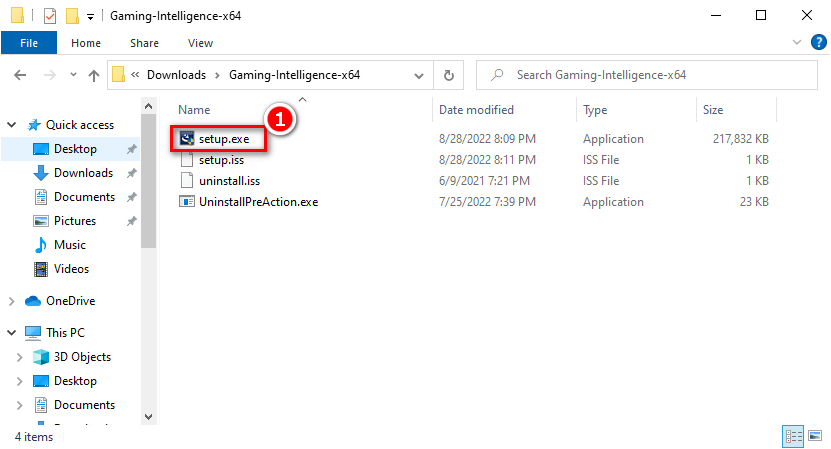831x449 pixels.
Task: Expand the OneDrive node
Action: click(12, 301)
